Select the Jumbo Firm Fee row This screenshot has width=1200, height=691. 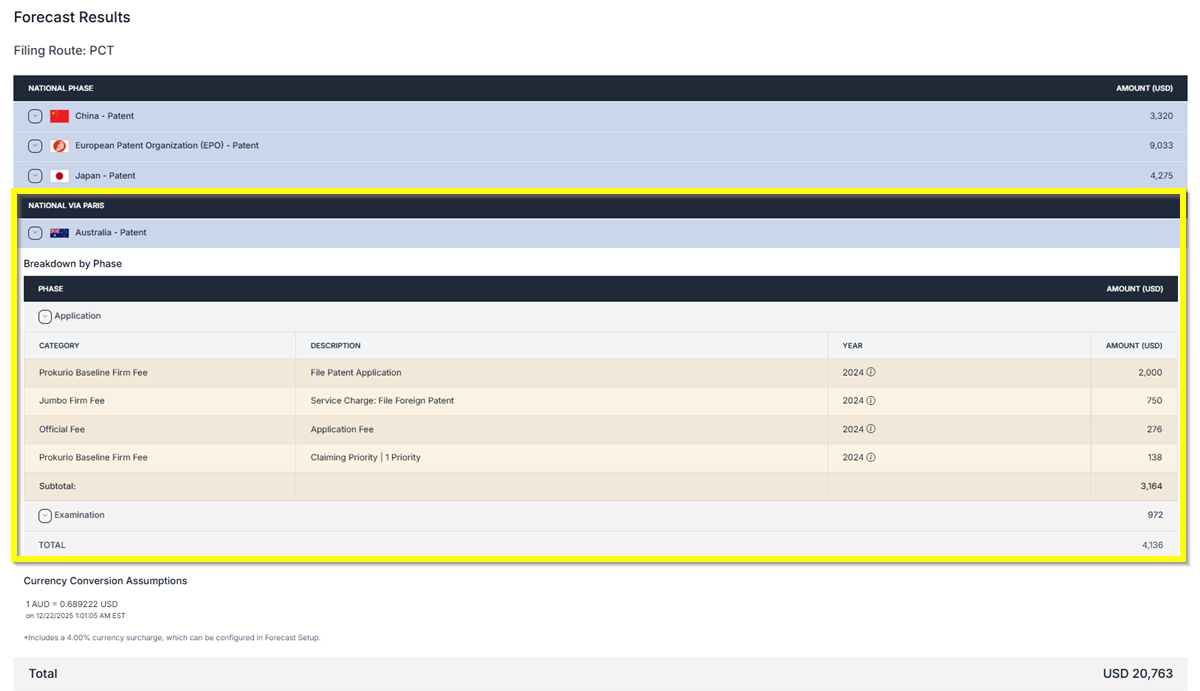(72, 401)
